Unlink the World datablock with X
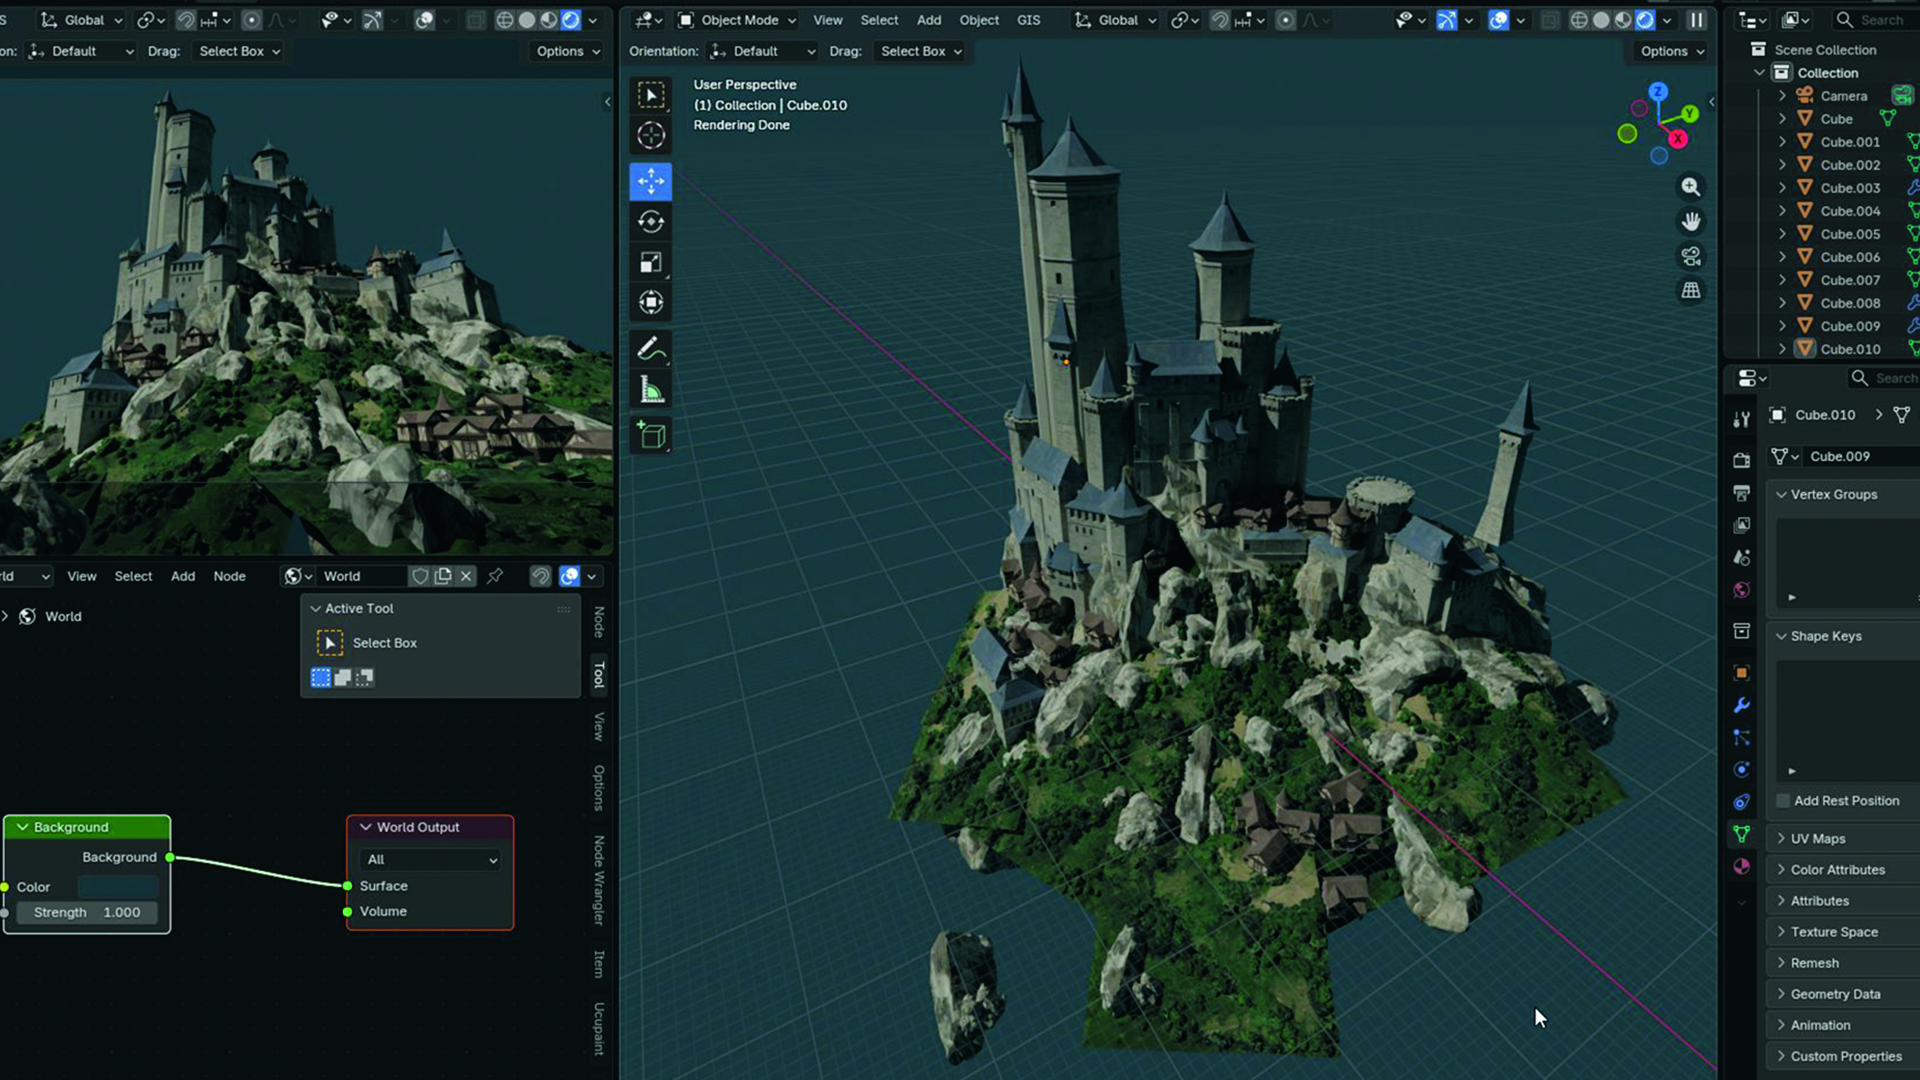Image resolution: width=1920 pixels, height=1080 pixels. pyautogui.click(x=466, y=576)
